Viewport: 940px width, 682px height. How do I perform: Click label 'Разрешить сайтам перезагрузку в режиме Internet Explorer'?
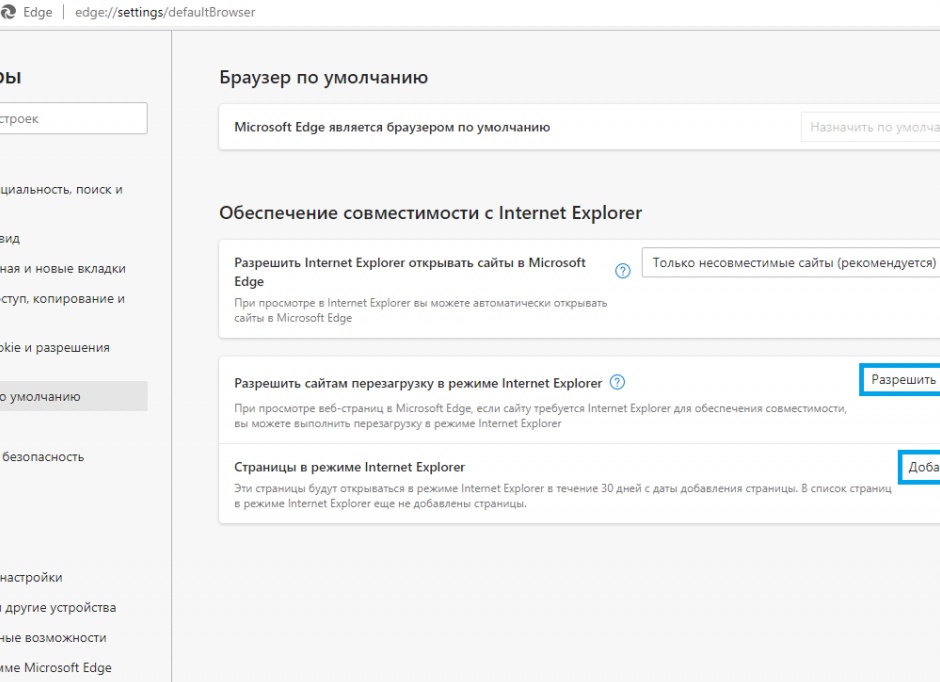pyautogui.click(x=418, y=383)
